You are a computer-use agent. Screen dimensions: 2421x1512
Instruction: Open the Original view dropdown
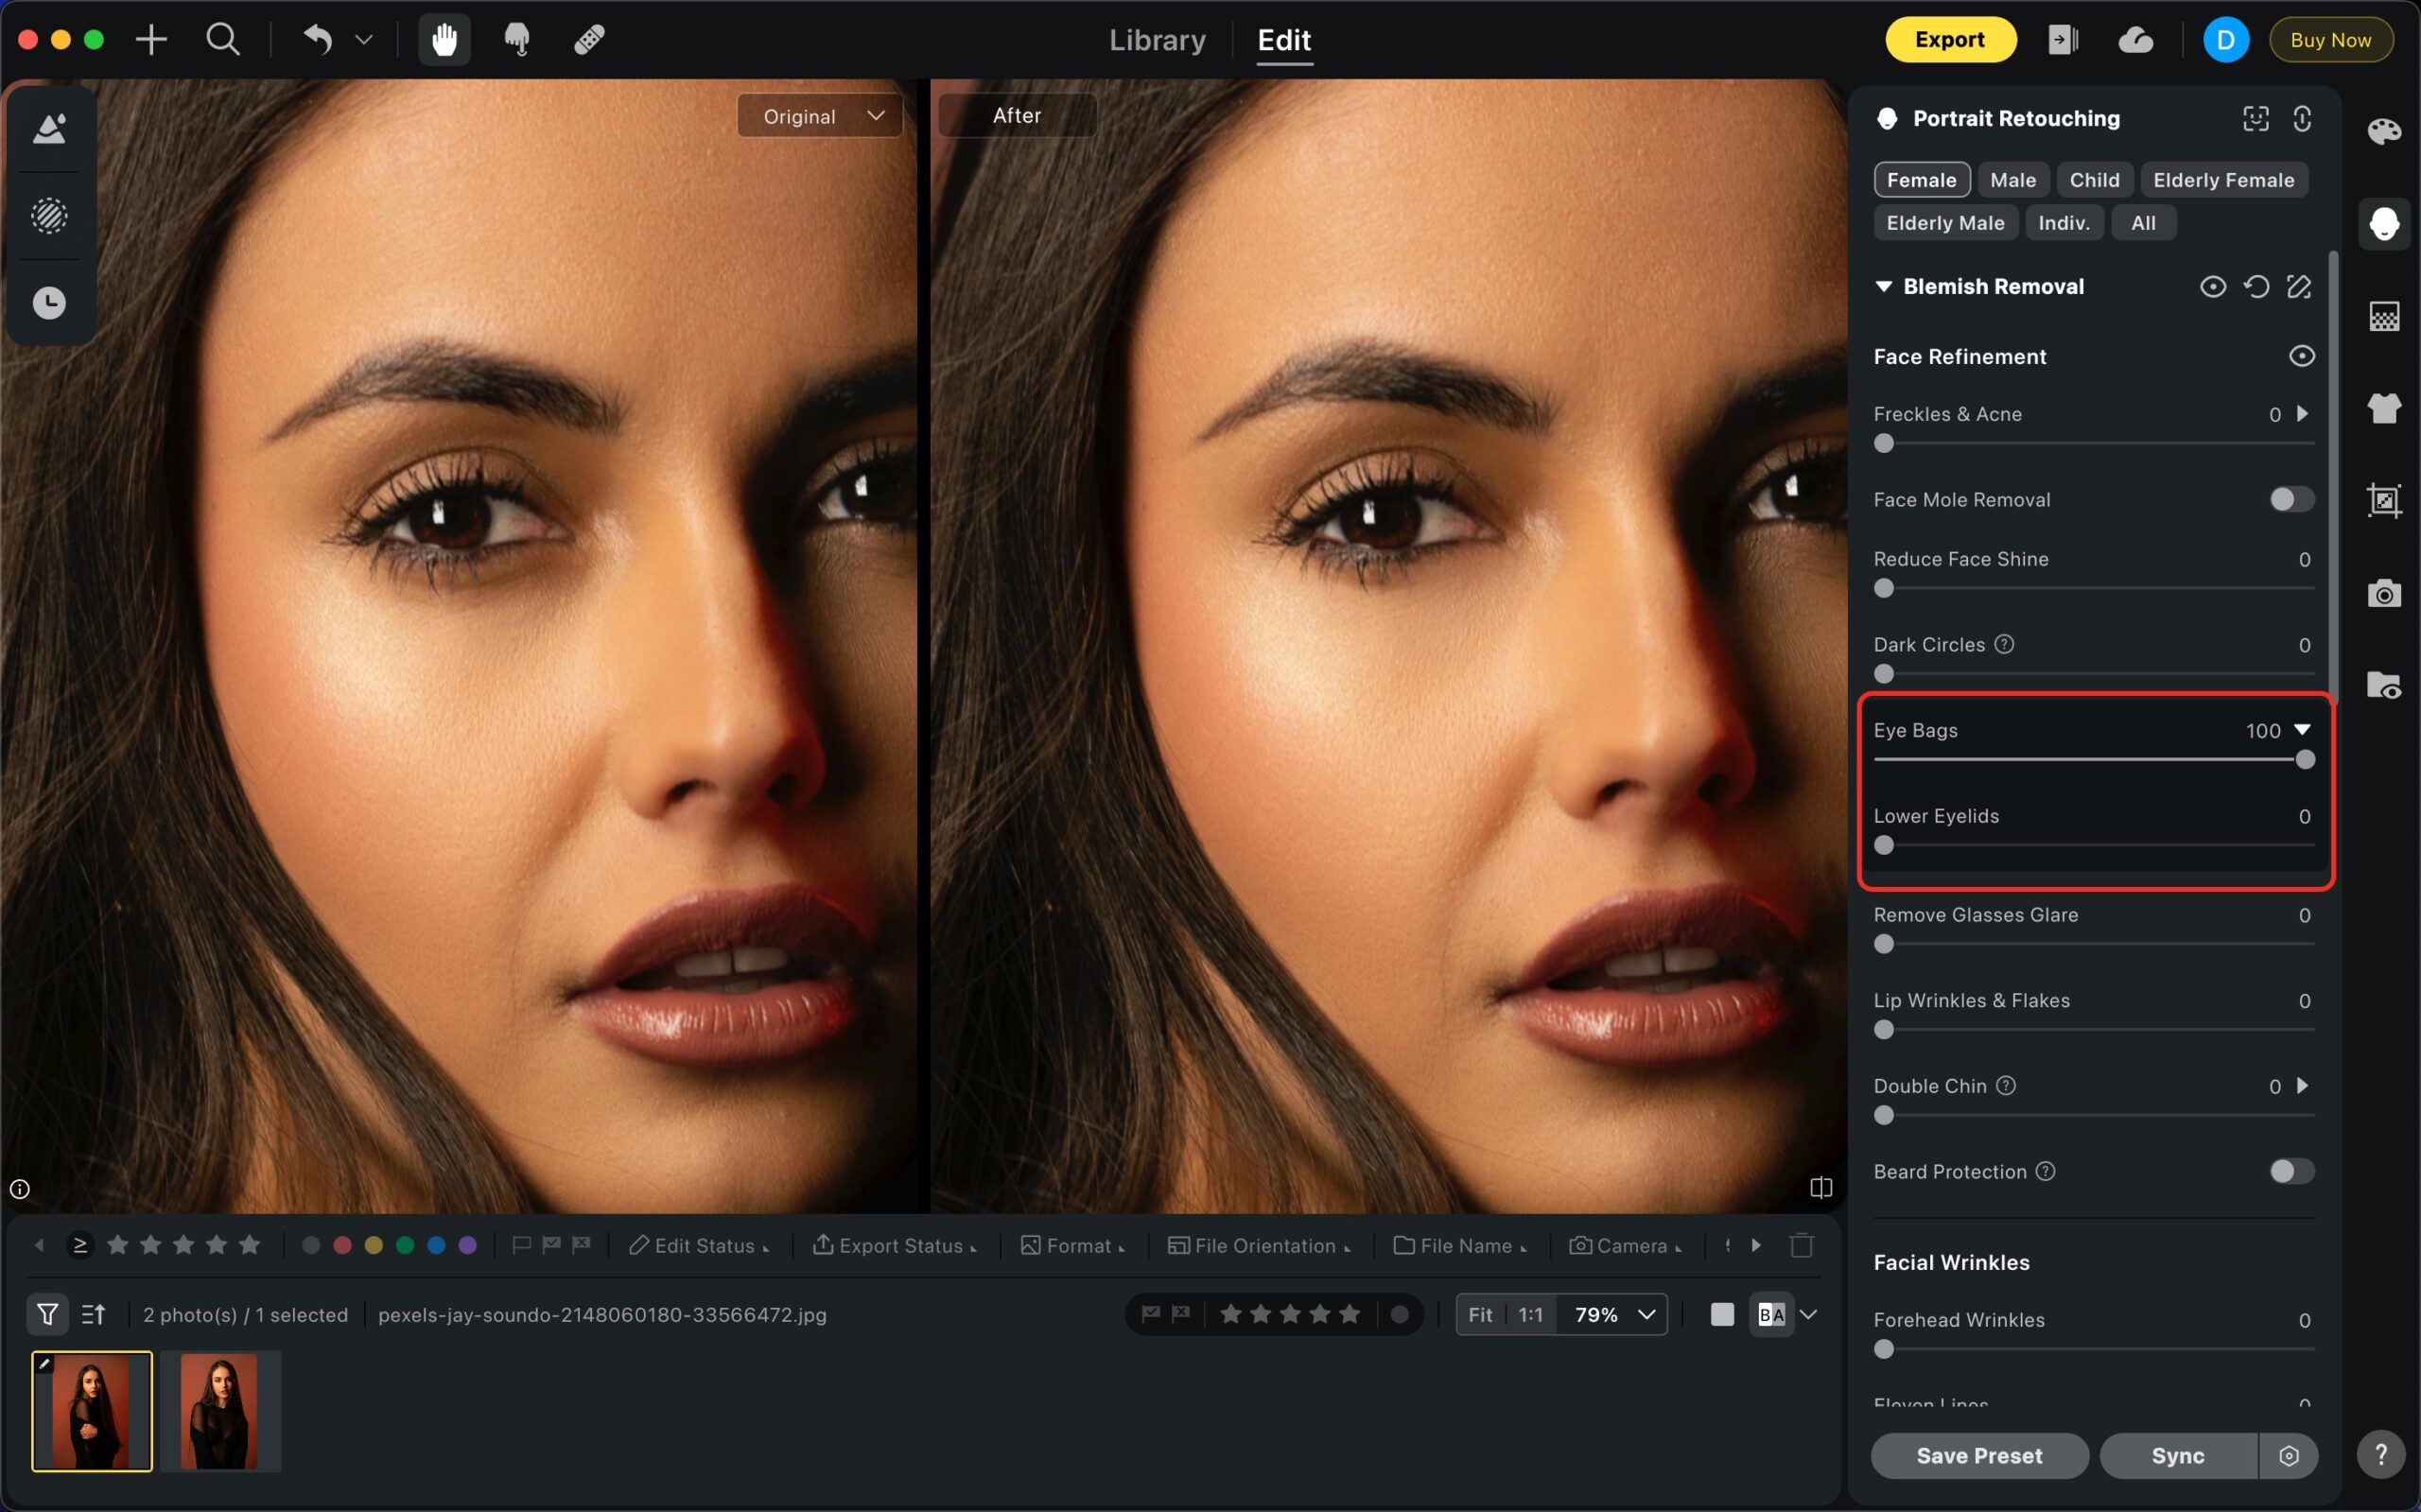[x=820, y=116]
